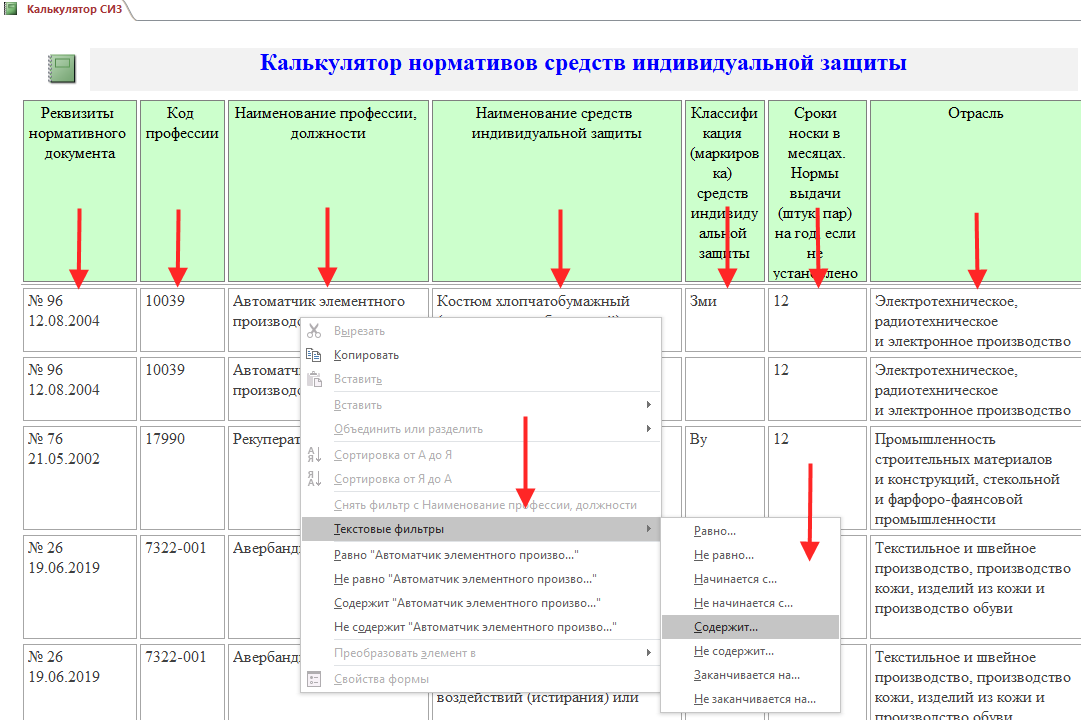Select Равно... in the text filters submenu
The image size is (1082, 721).
751,531
